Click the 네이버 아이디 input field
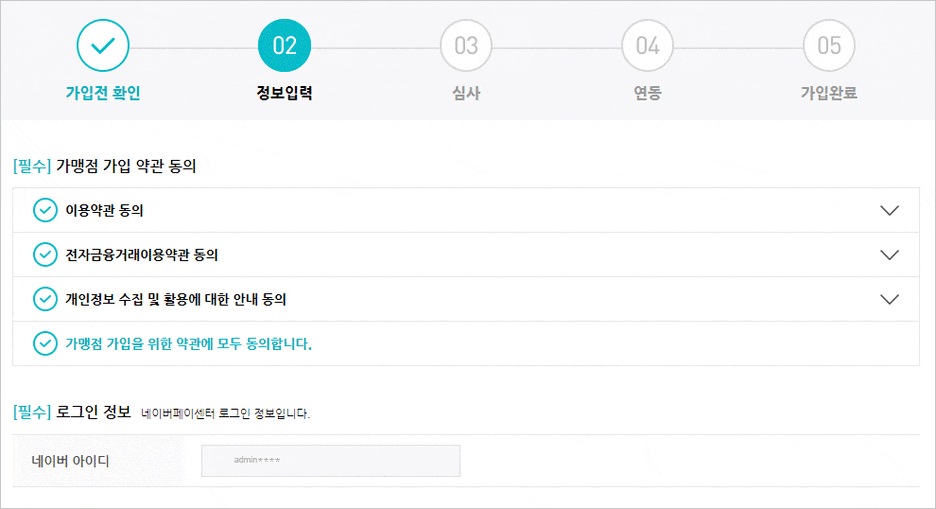This screenshot has height=509, width=936. coord(331,461)
